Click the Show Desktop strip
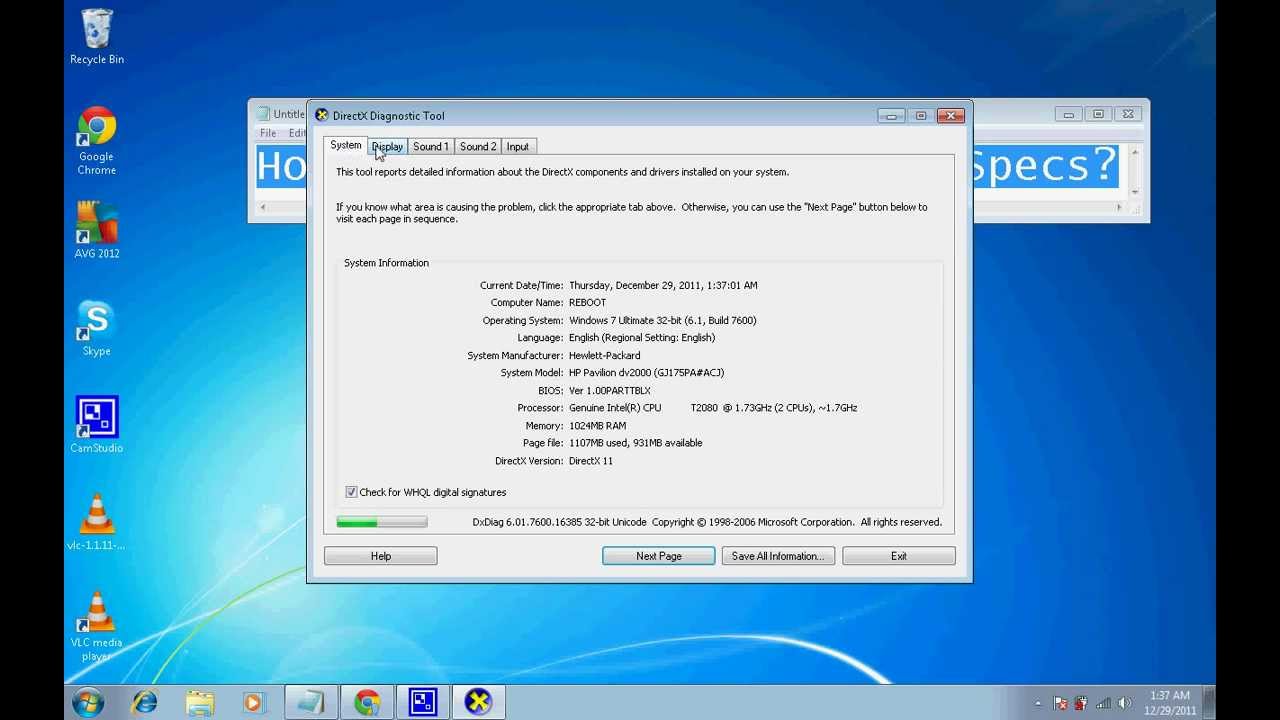The width and height of the screenshot is (1280, 720). 1210,702
